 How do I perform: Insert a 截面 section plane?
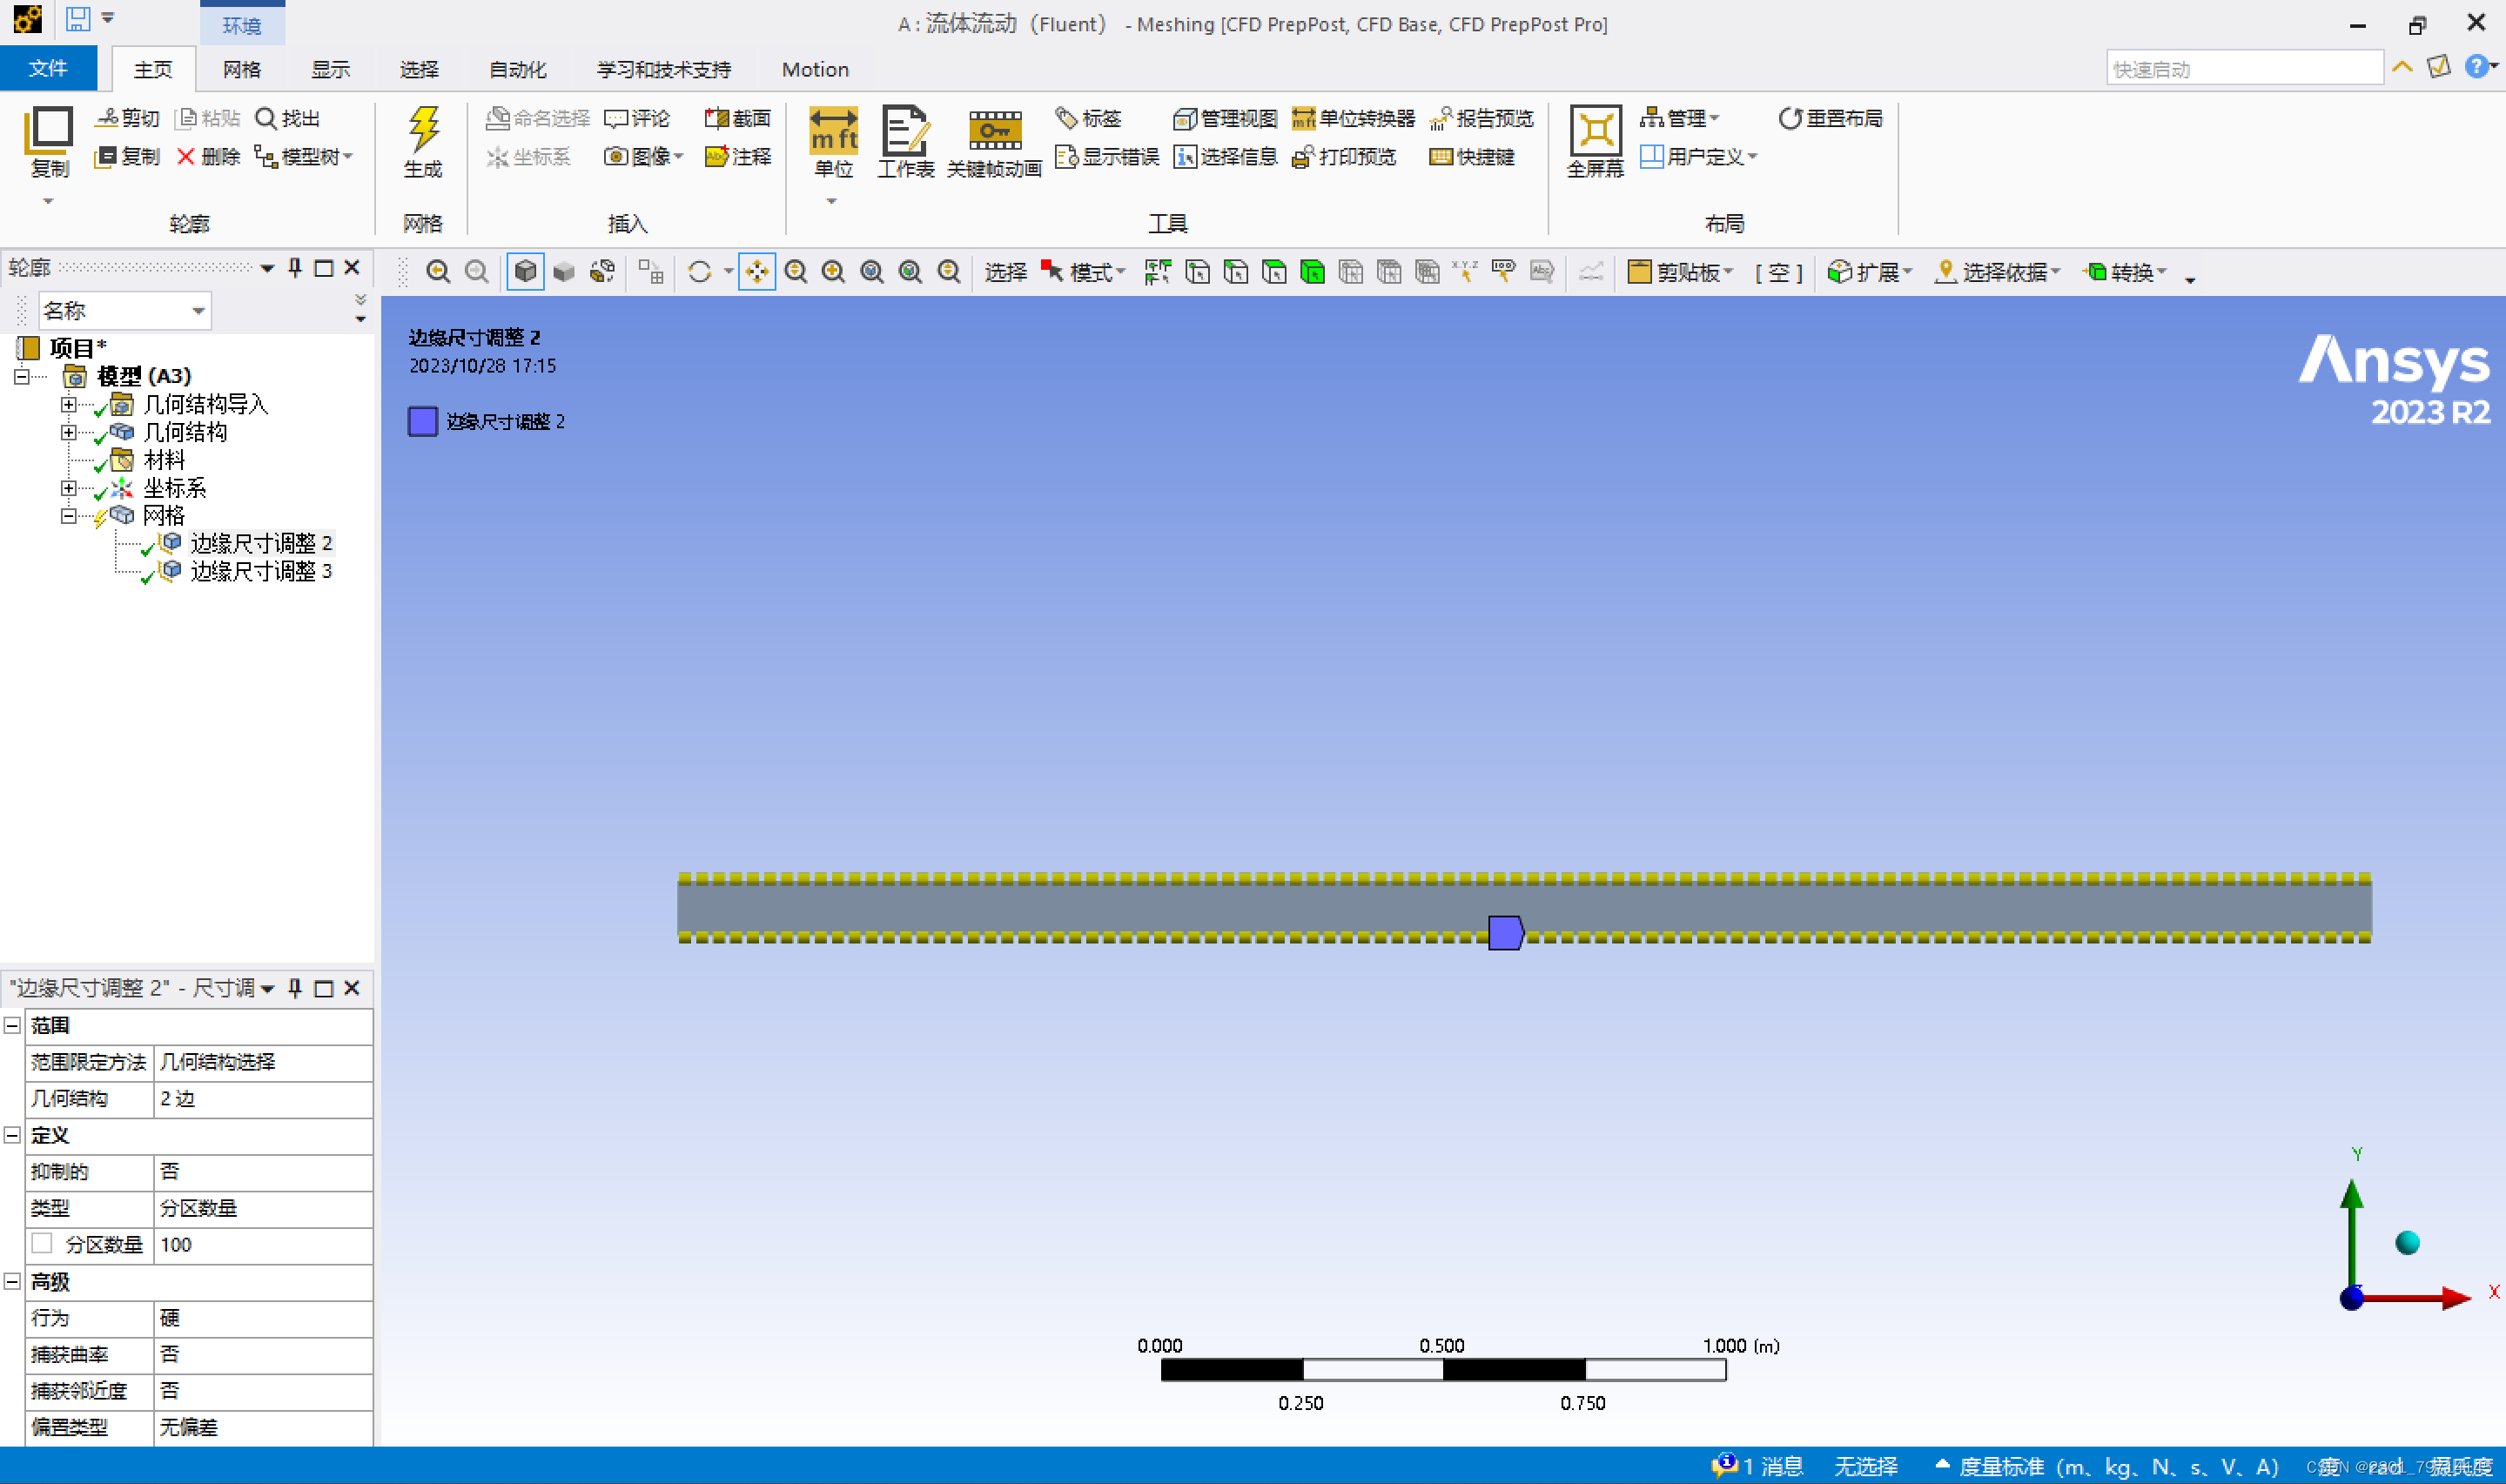tap(738, 118)
